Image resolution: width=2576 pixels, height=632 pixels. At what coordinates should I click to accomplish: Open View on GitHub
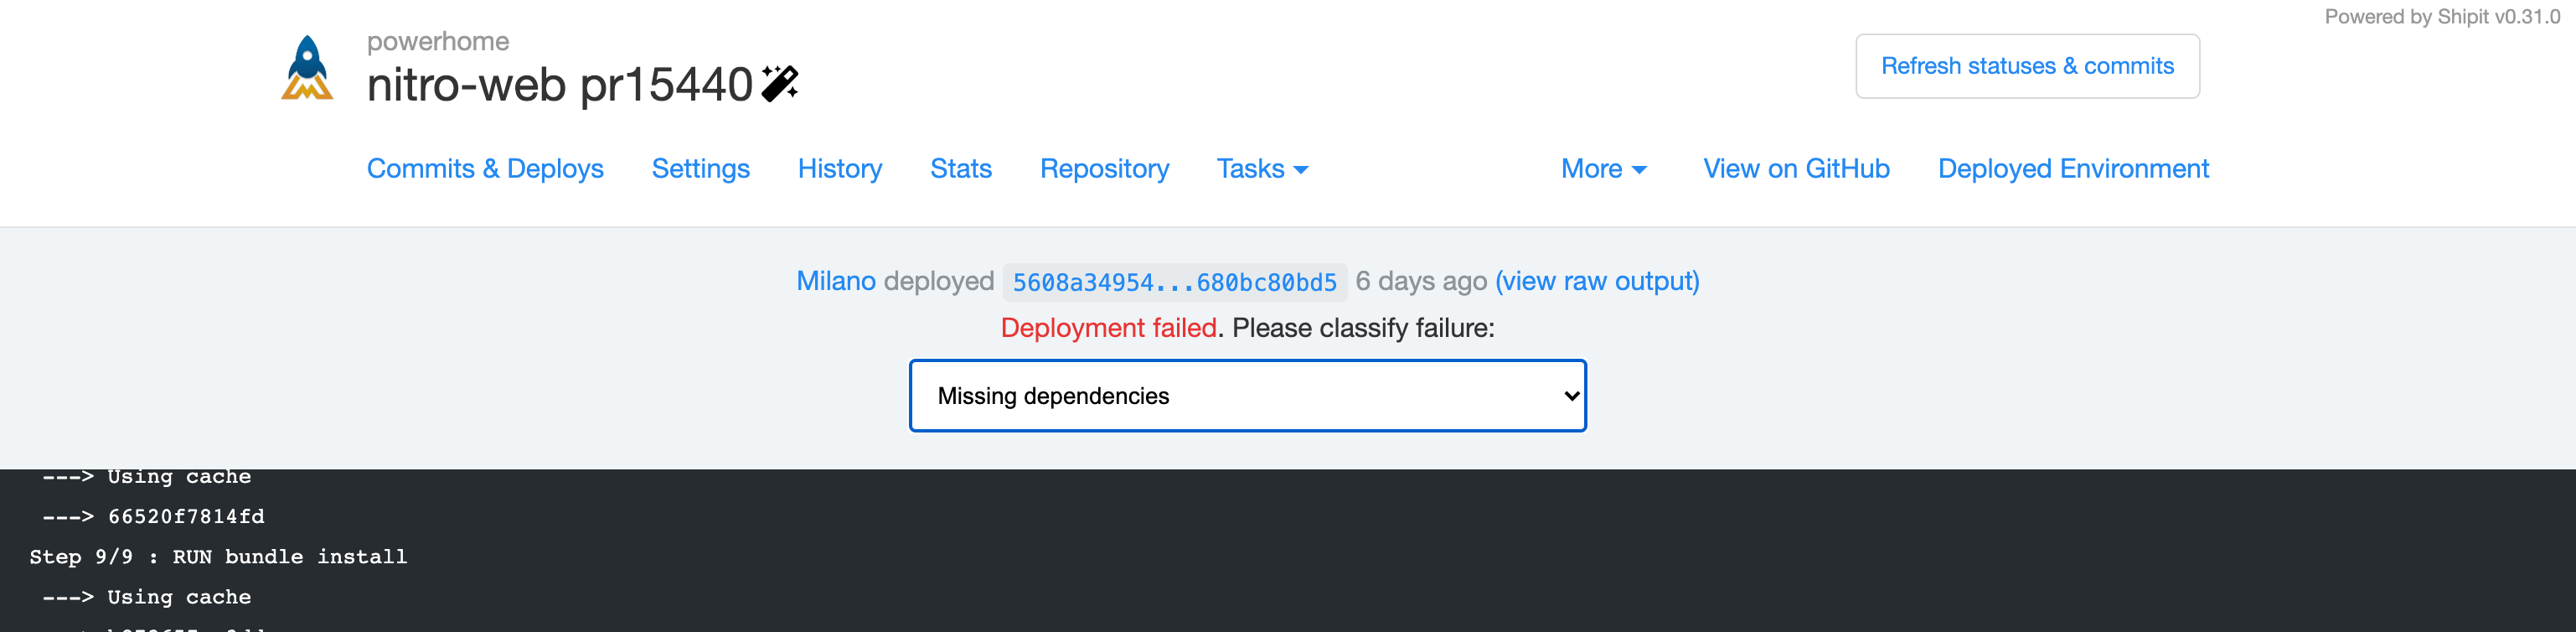click(x=1795, y=169)
